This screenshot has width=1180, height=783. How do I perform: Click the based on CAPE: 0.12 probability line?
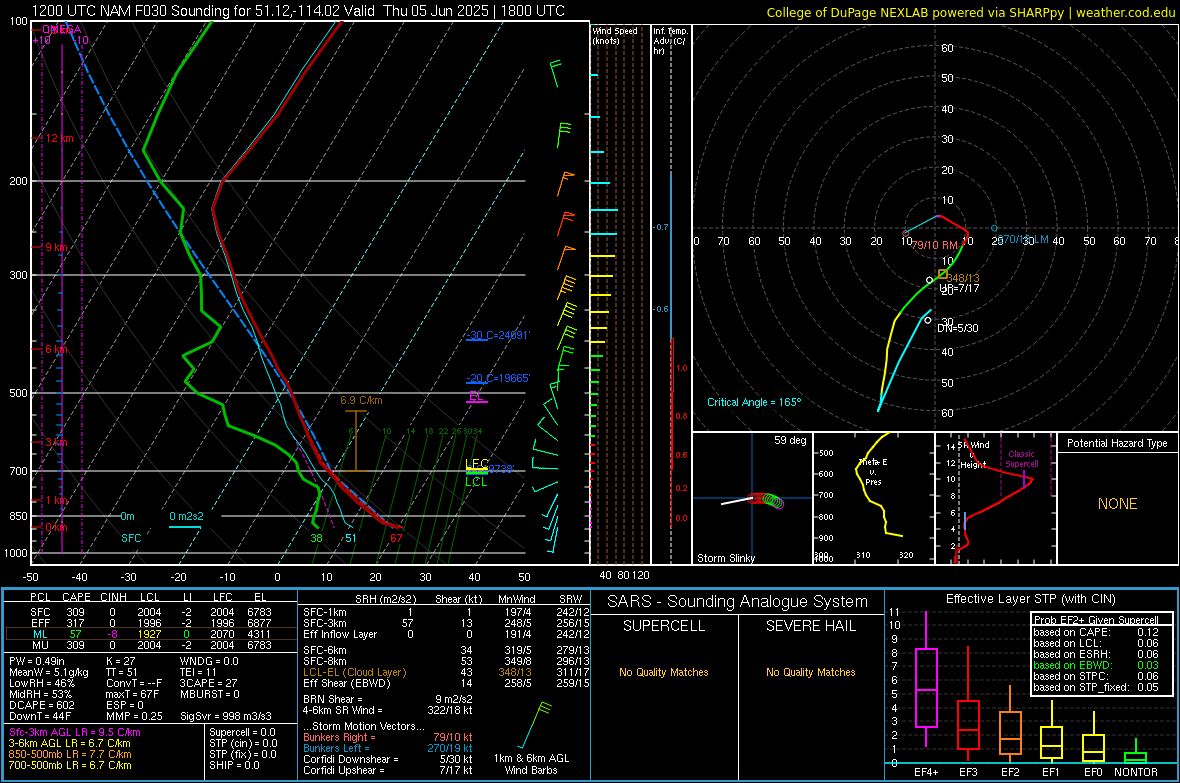pyautogui.click(x=1096, y=632)
